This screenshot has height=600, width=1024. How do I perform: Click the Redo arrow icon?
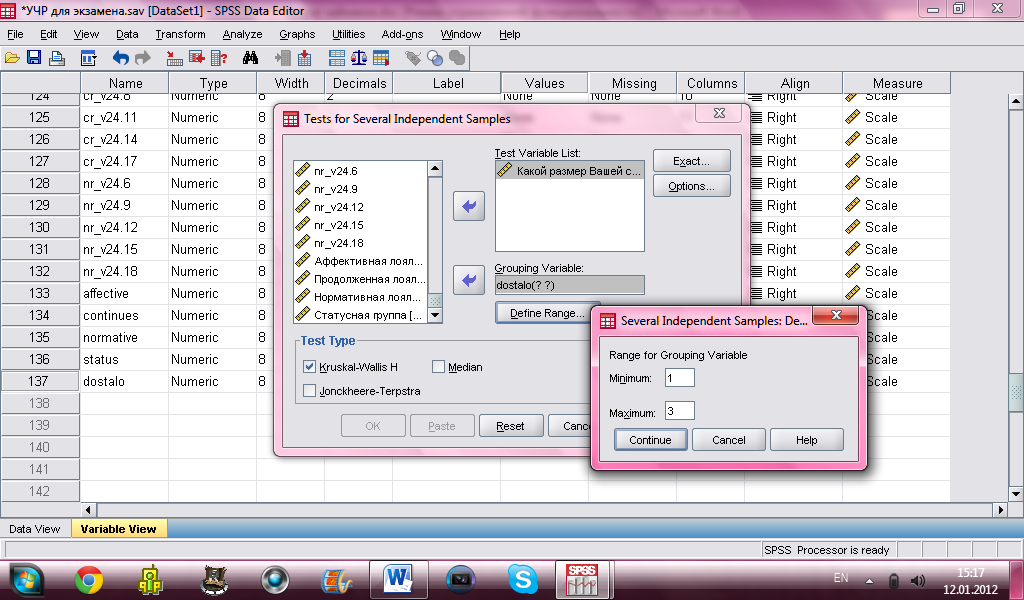142,58
